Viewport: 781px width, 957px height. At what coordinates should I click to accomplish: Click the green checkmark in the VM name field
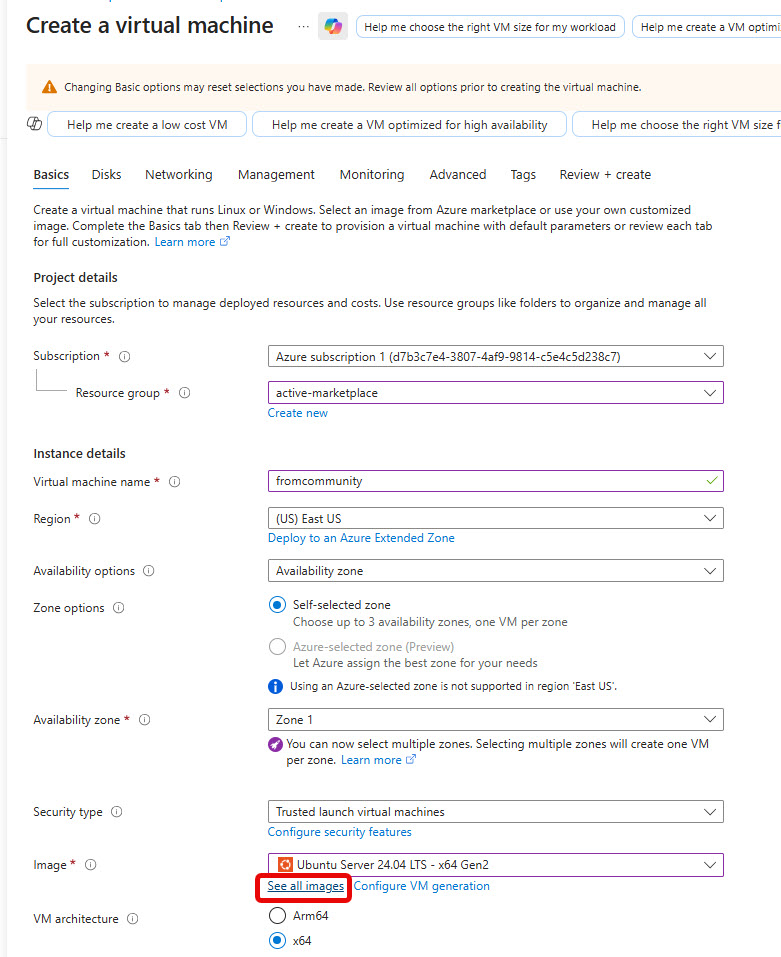(711, 481)
